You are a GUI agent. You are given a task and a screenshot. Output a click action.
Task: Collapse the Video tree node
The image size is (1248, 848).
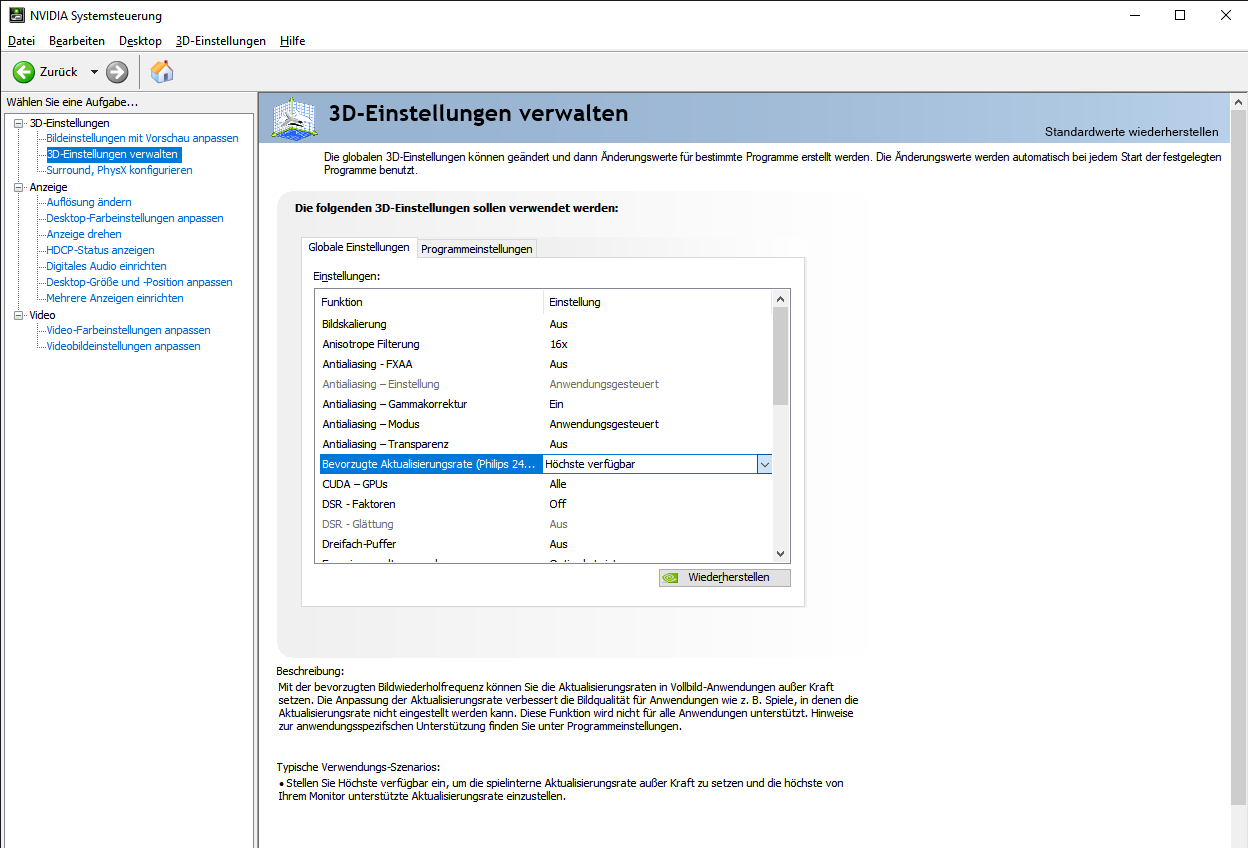pyautogui.click(x=18, y=315)
